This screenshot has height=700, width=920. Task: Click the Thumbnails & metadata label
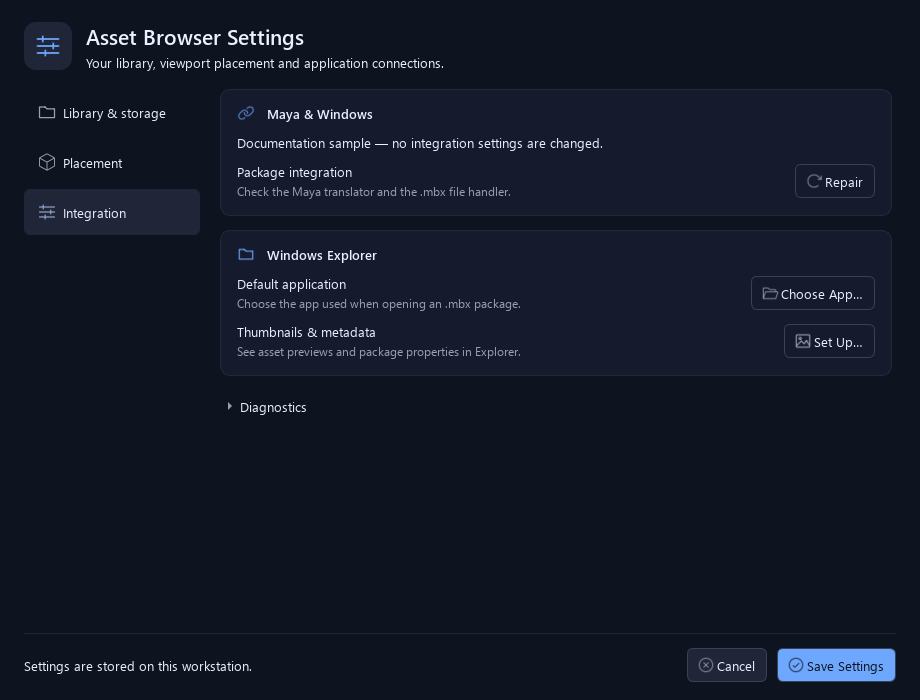coord(306,333)
